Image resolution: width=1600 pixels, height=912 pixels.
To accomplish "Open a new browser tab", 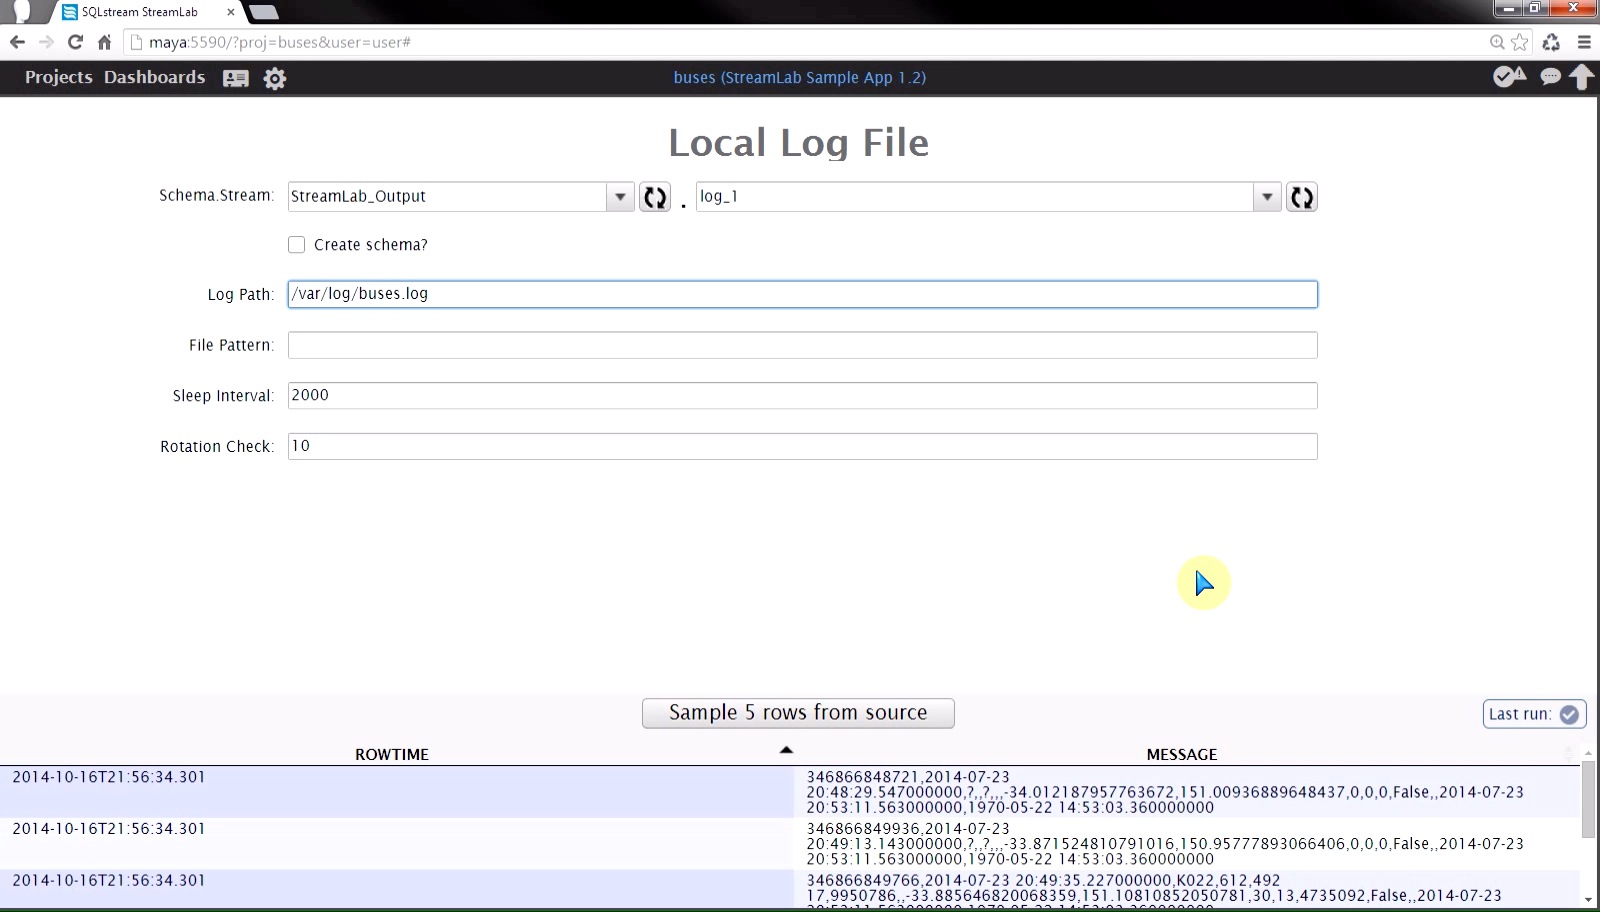I will pos(263,12).
